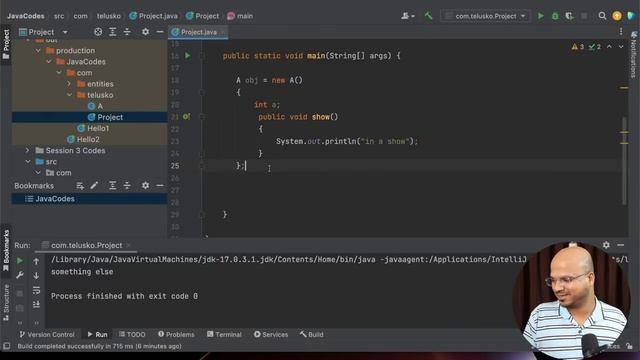Collapse the telusko folder
Viewport: 640px width, 360px height.
click(69, 95)
